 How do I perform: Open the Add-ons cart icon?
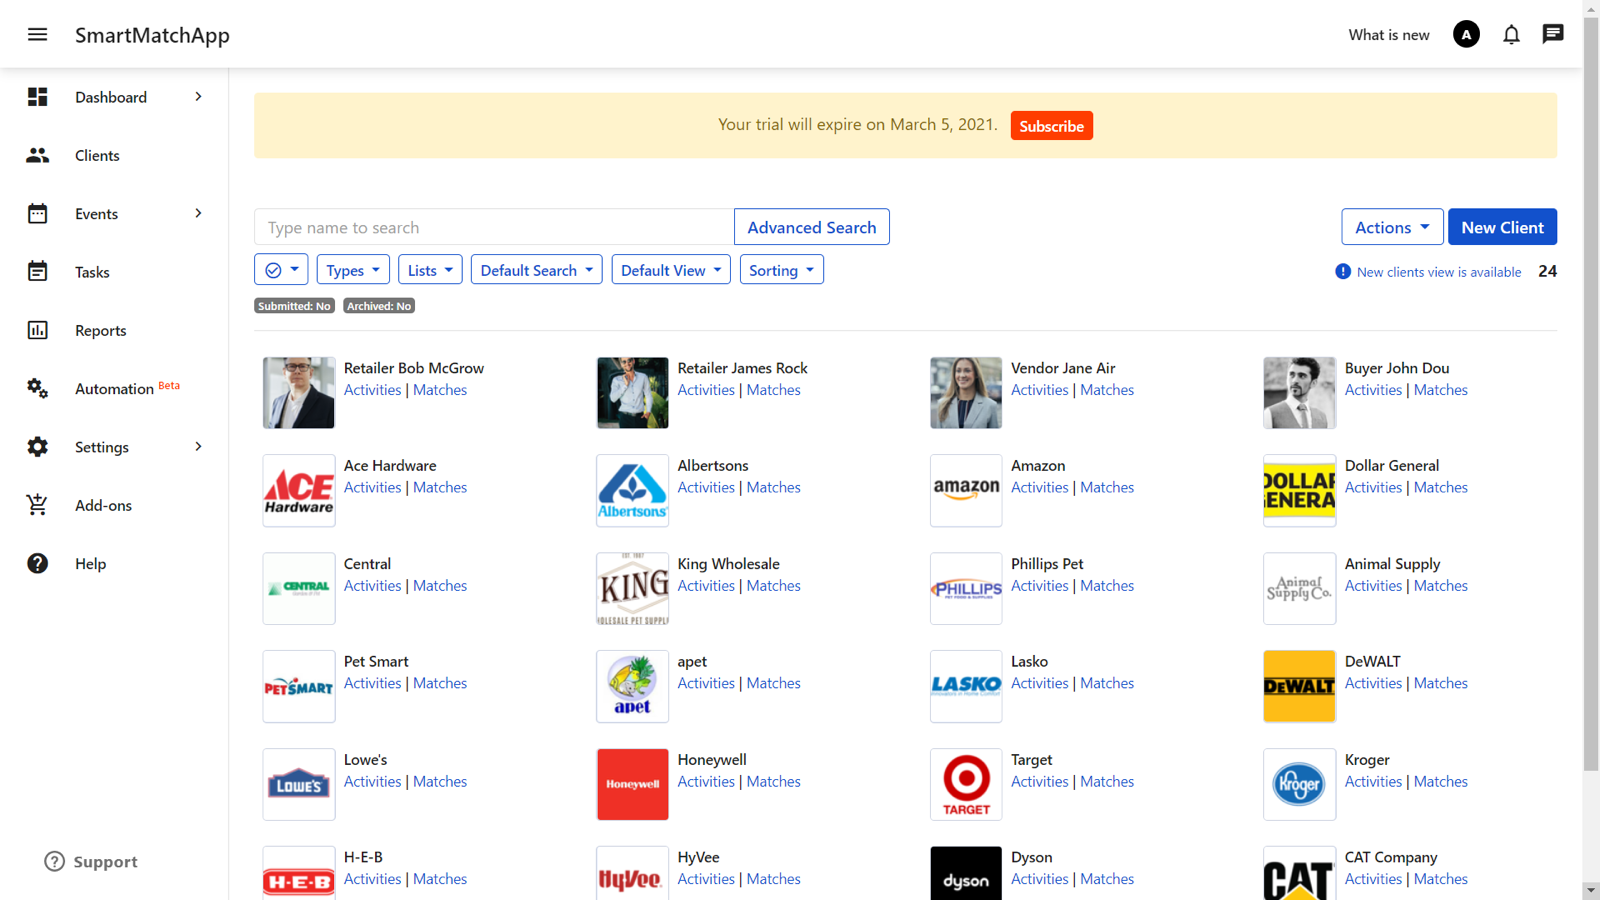(37, 505)
